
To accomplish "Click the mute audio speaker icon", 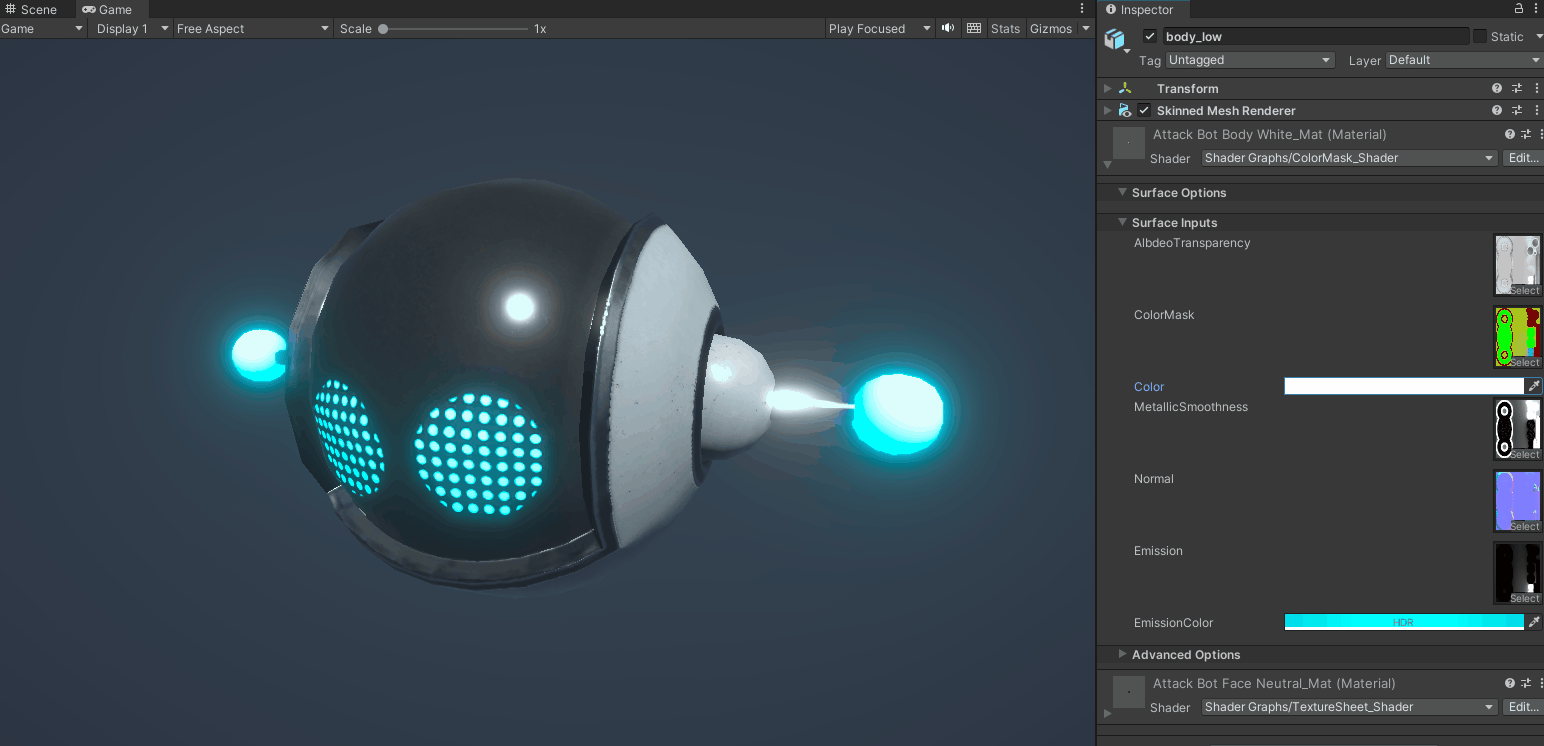I will [x=947, y=28].
